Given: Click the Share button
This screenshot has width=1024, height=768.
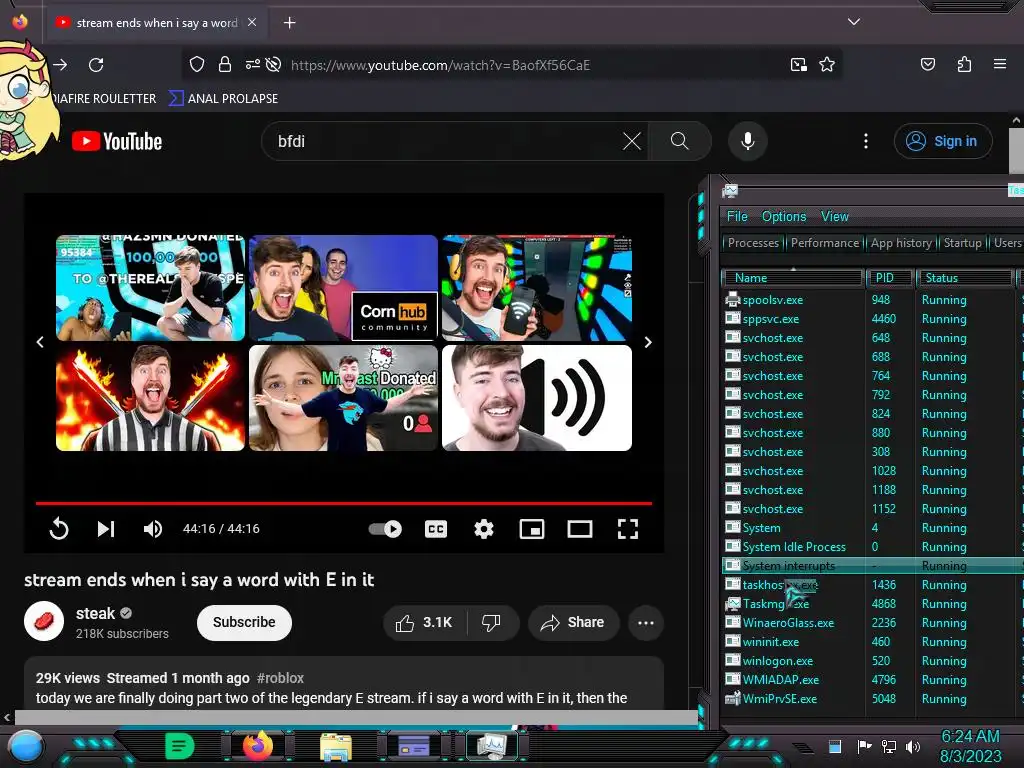Looking at the screenshot, I should (x=573, y=622).
